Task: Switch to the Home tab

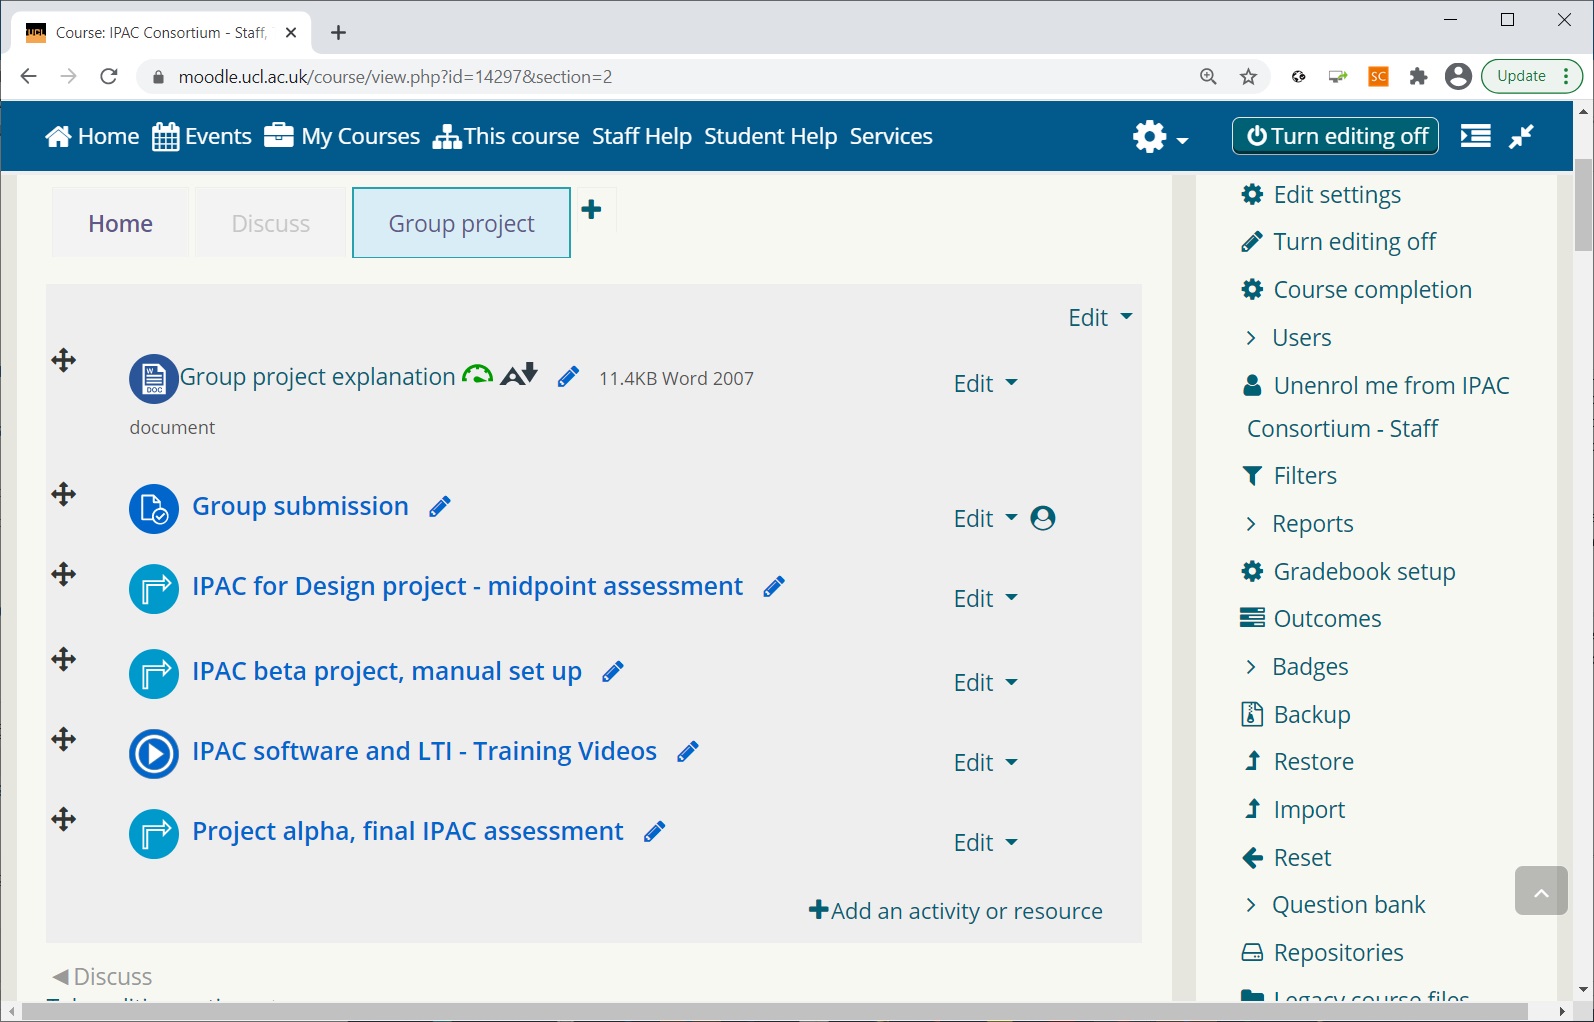Action: tap(120, 223)
